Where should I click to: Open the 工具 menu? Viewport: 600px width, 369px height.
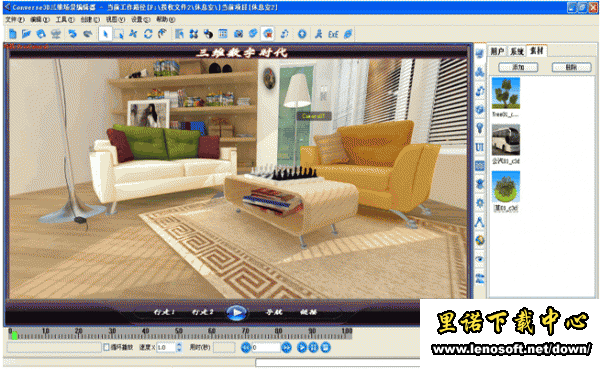point(65,20)
